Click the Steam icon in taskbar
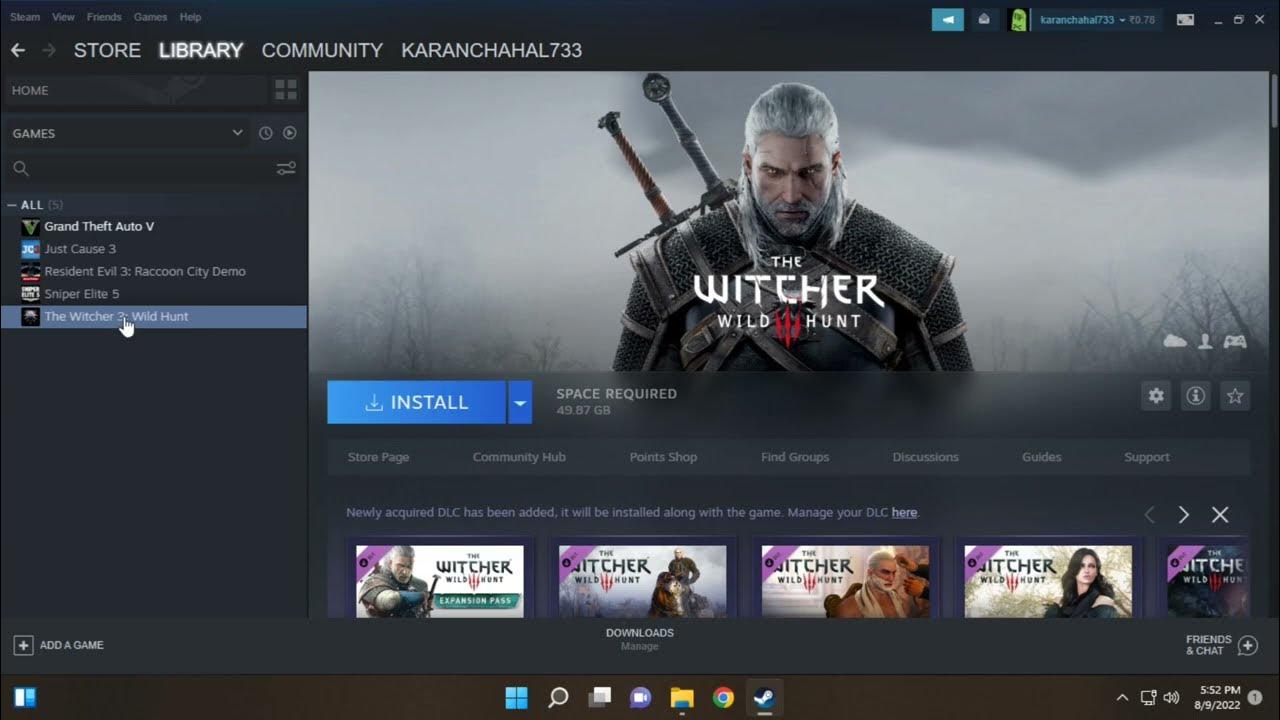Screen dimensions: 1280x720 764,697
